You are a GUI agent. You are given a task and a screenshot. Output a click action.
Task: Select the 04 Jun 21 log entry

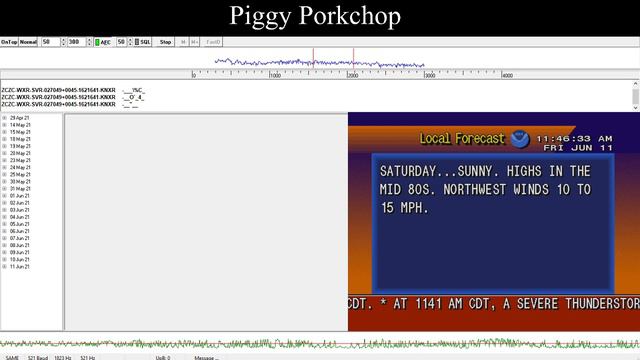coord(20,217)
